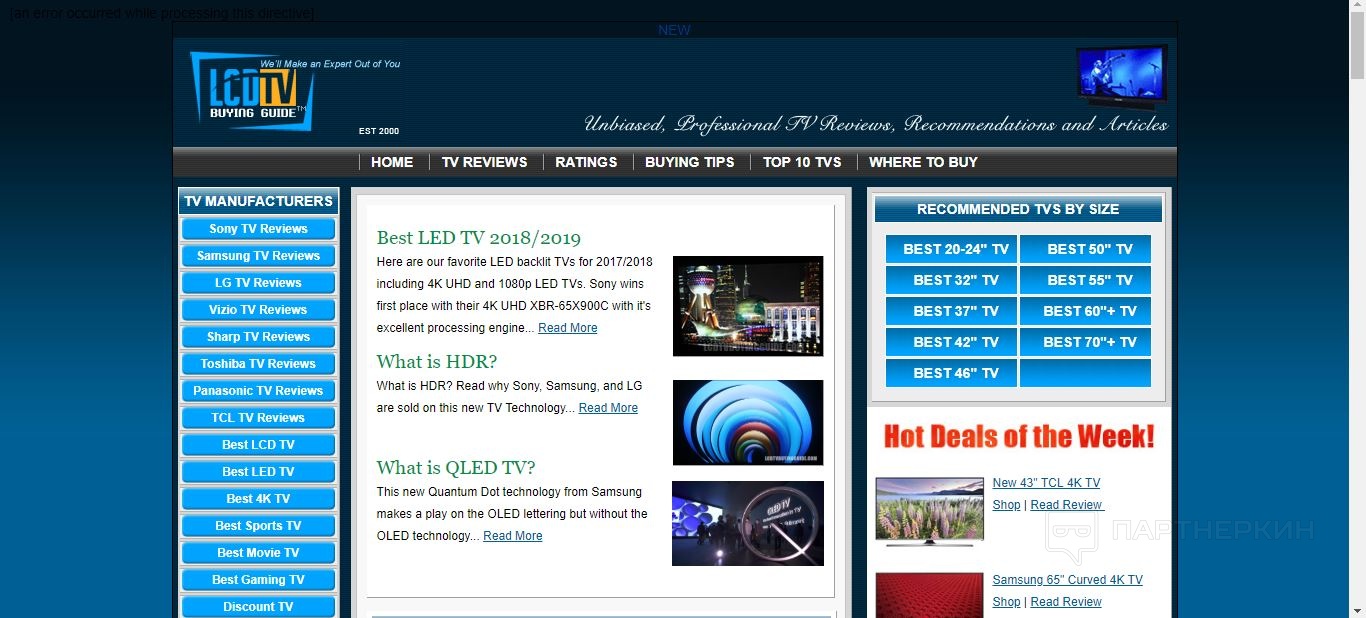Open BEST 37" TV size button
The width and height of the screenshot is (1366, 618).
(x=951, y=311)
